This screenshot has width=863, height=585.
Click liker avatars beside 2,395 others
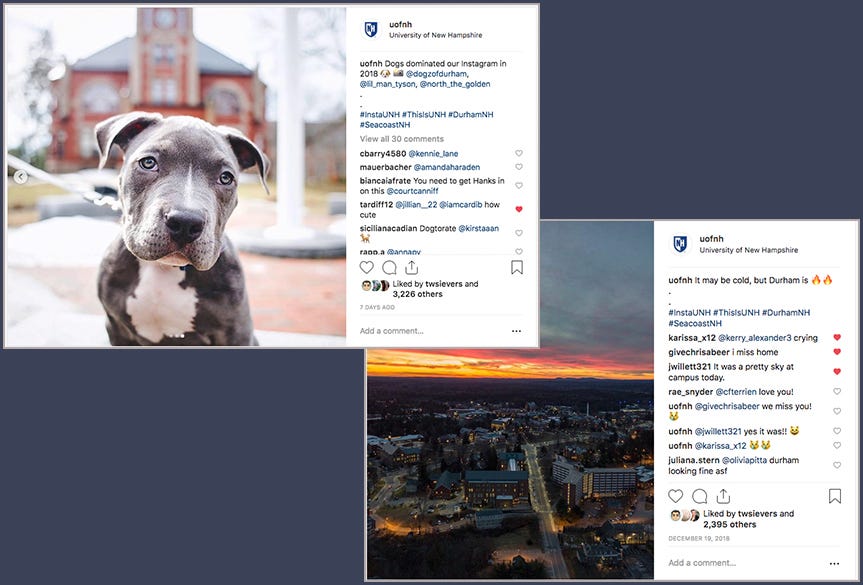click(685, 516)
